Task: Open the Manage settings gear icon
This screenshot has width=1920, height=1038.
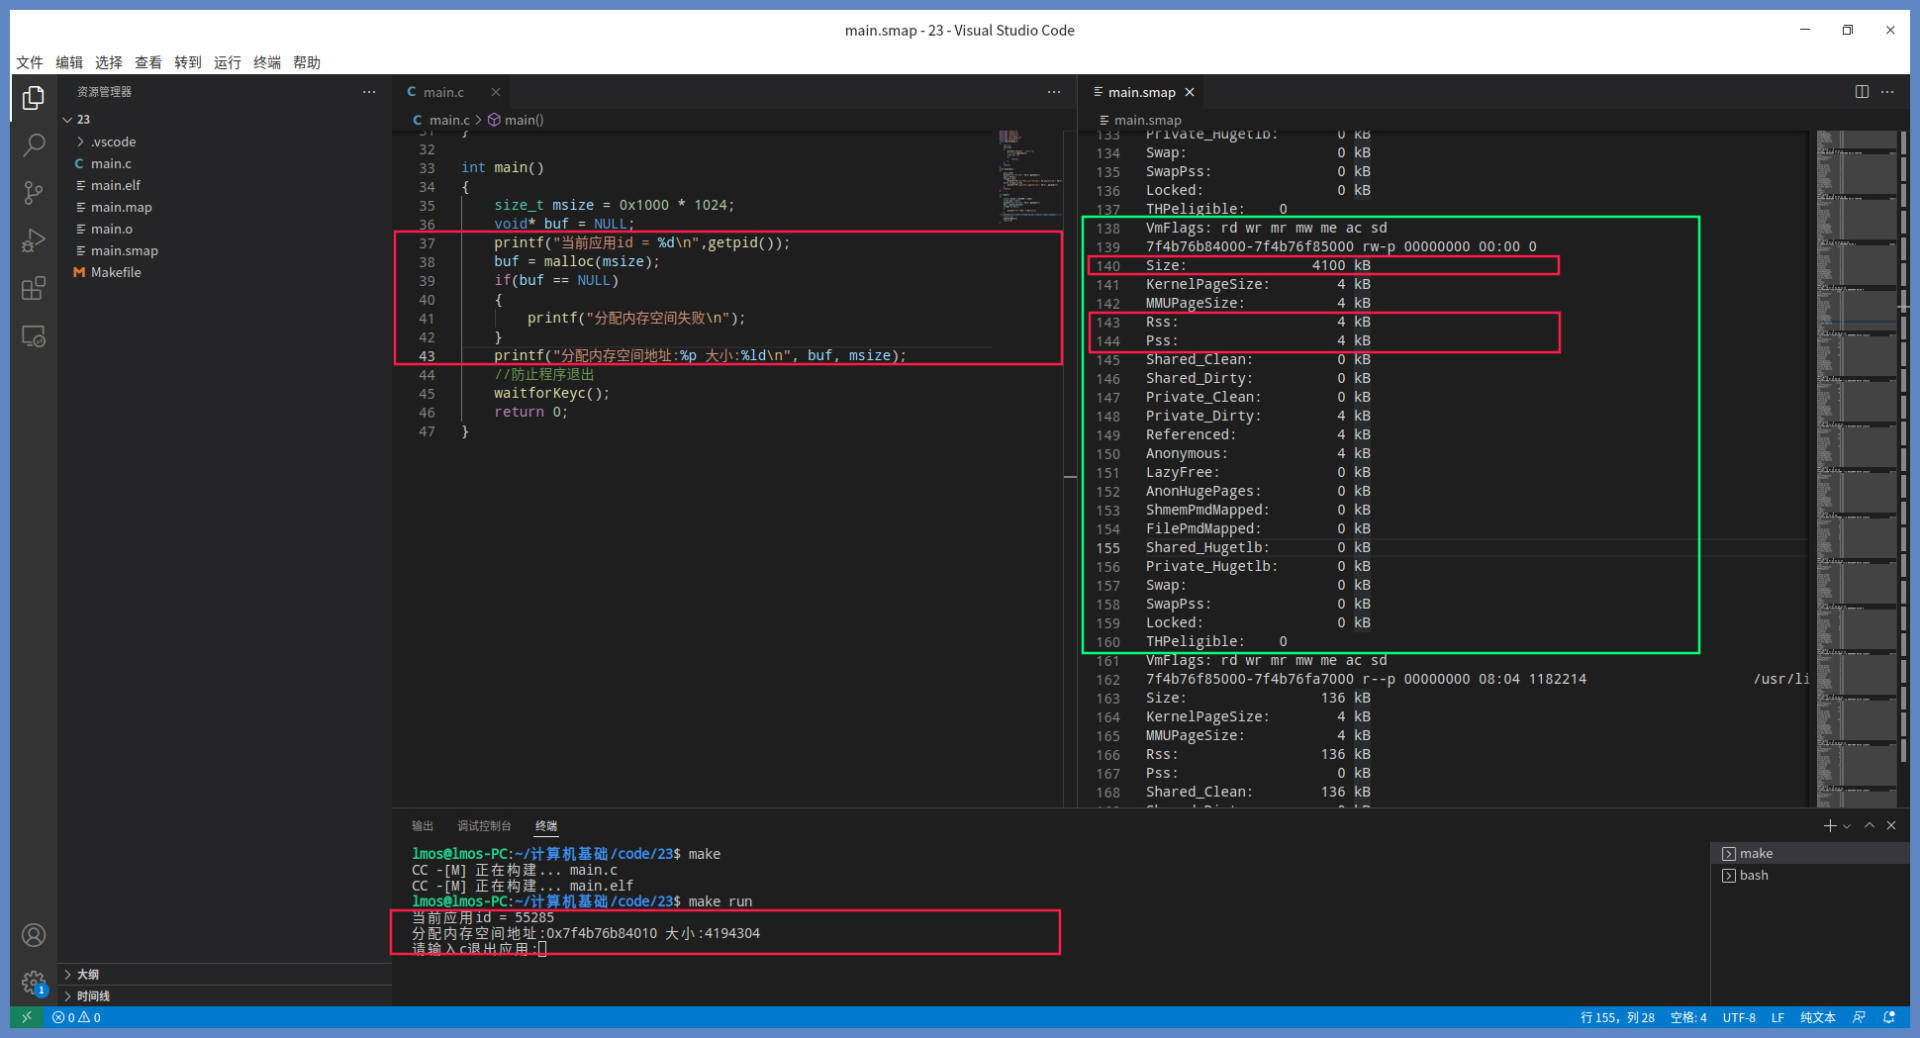Action: click(33, 982)
